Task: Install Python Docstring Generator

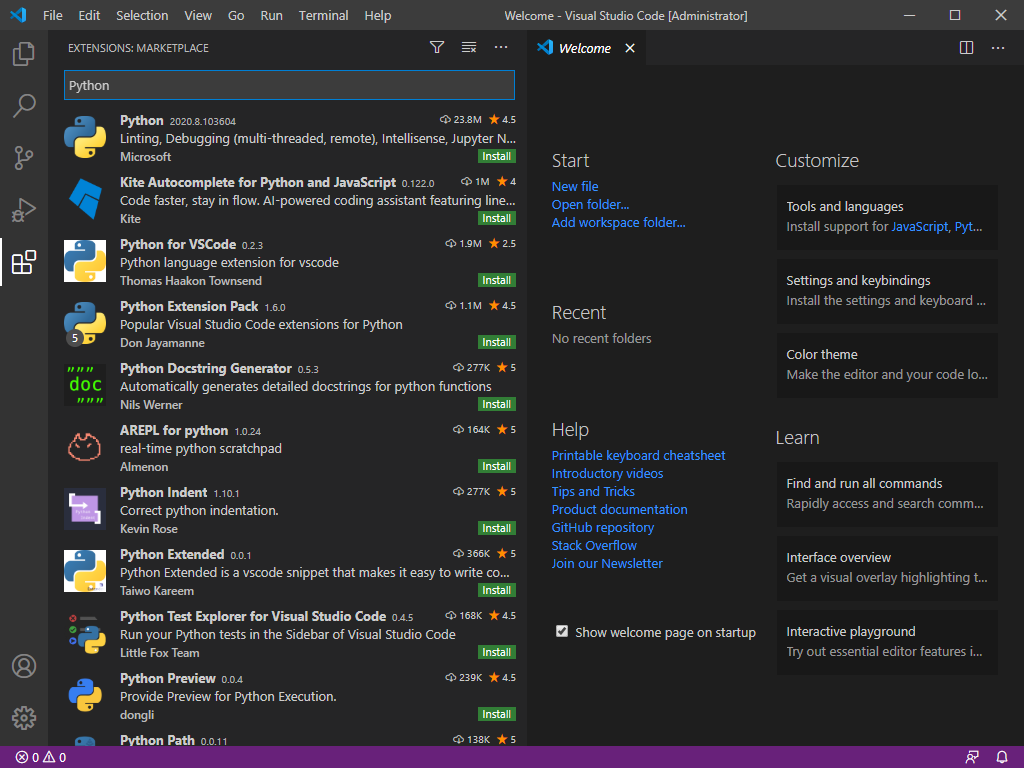Action: point(497,404)
